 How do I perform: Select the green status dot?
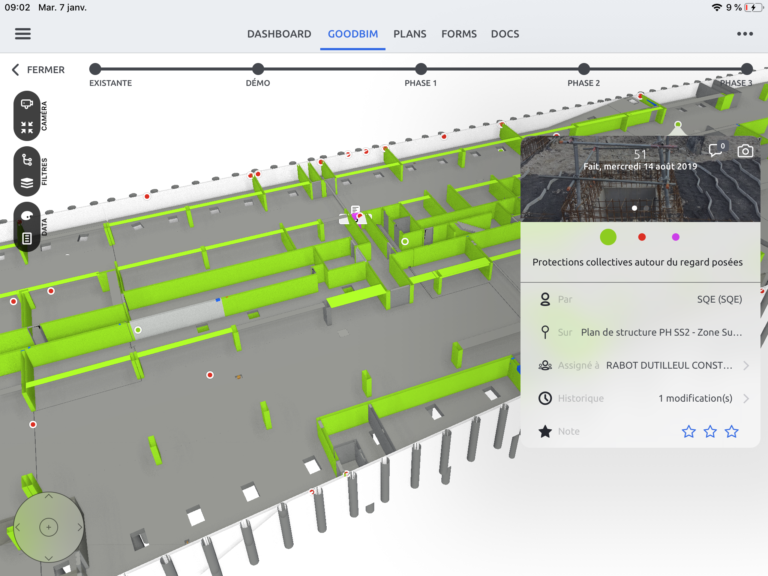tap(607, 237)
